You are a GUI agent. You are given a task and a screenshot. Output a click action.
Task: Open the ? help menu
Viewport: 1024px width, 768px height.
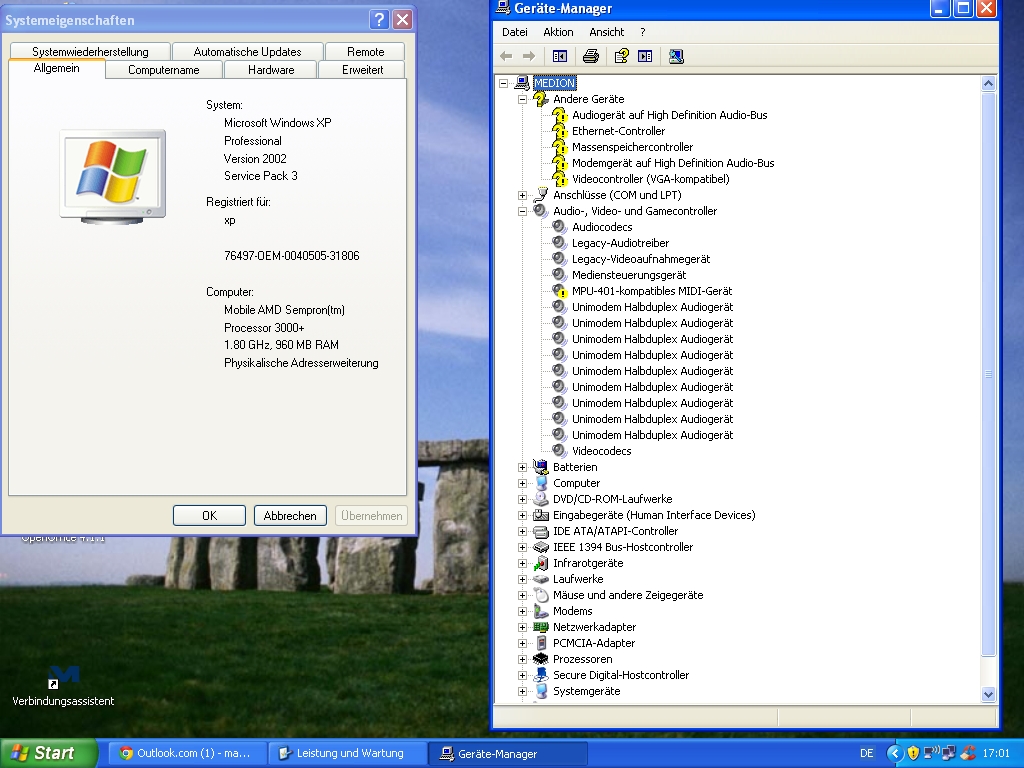click(643, 32)
